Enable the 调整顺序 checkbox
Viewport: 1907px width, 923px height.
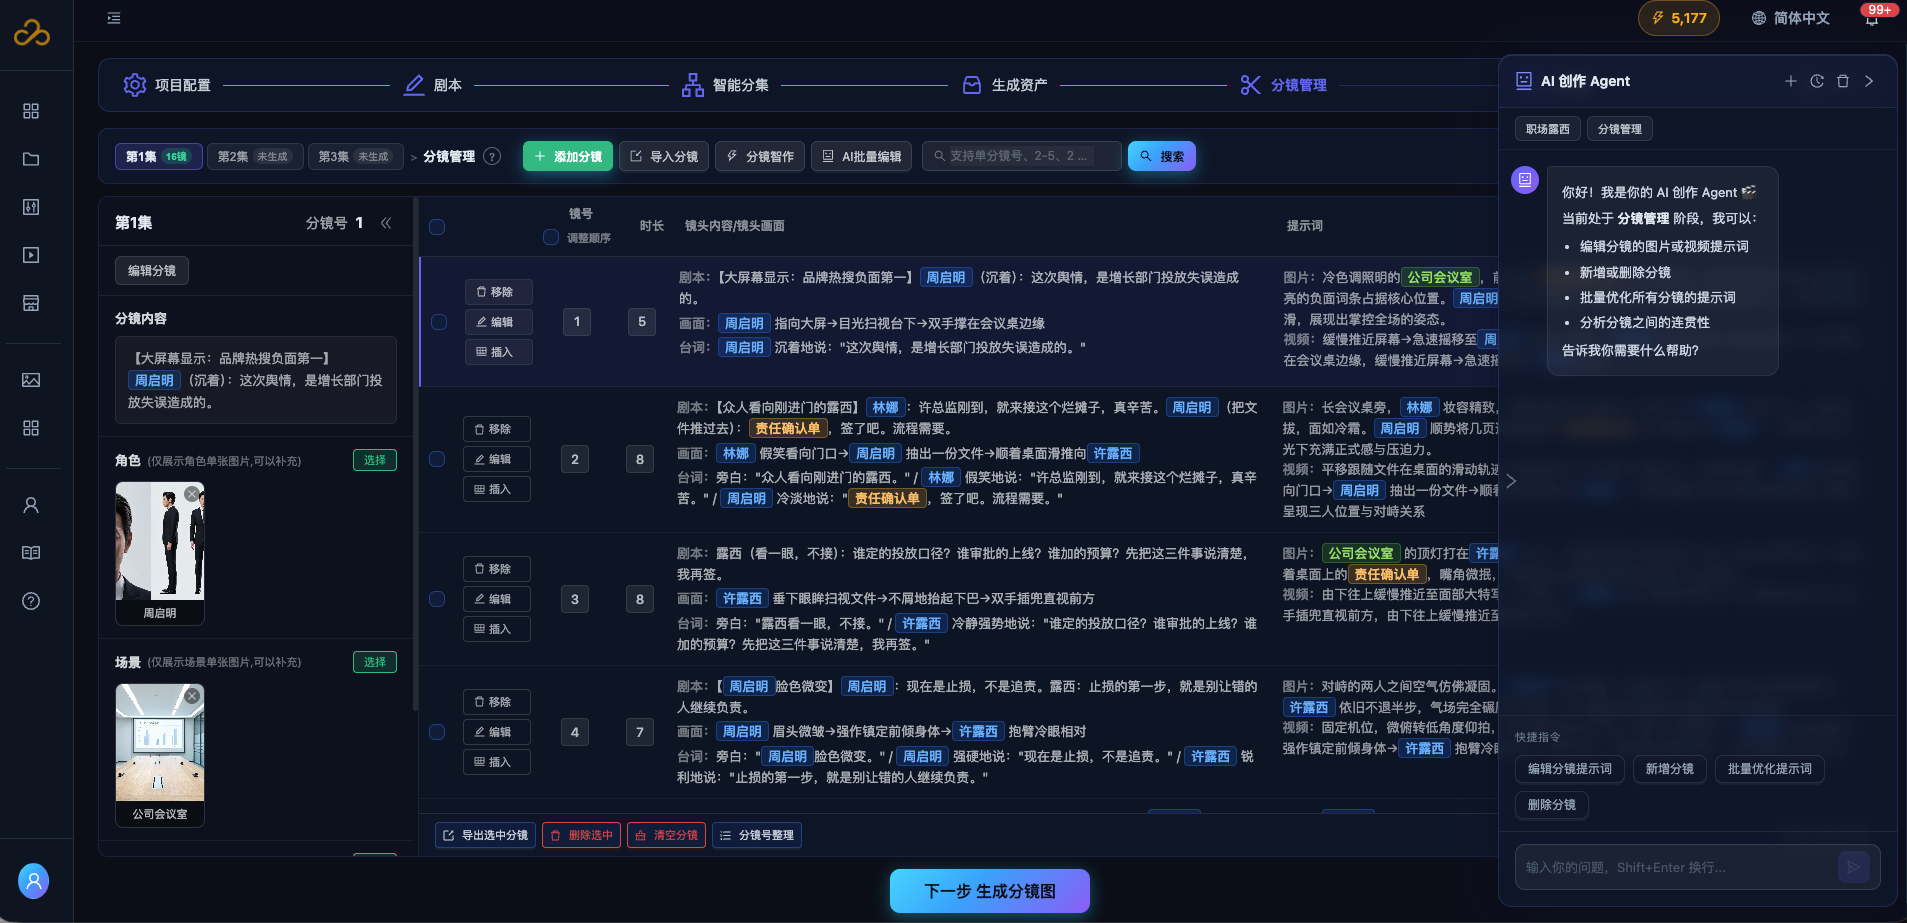[551, 237]
